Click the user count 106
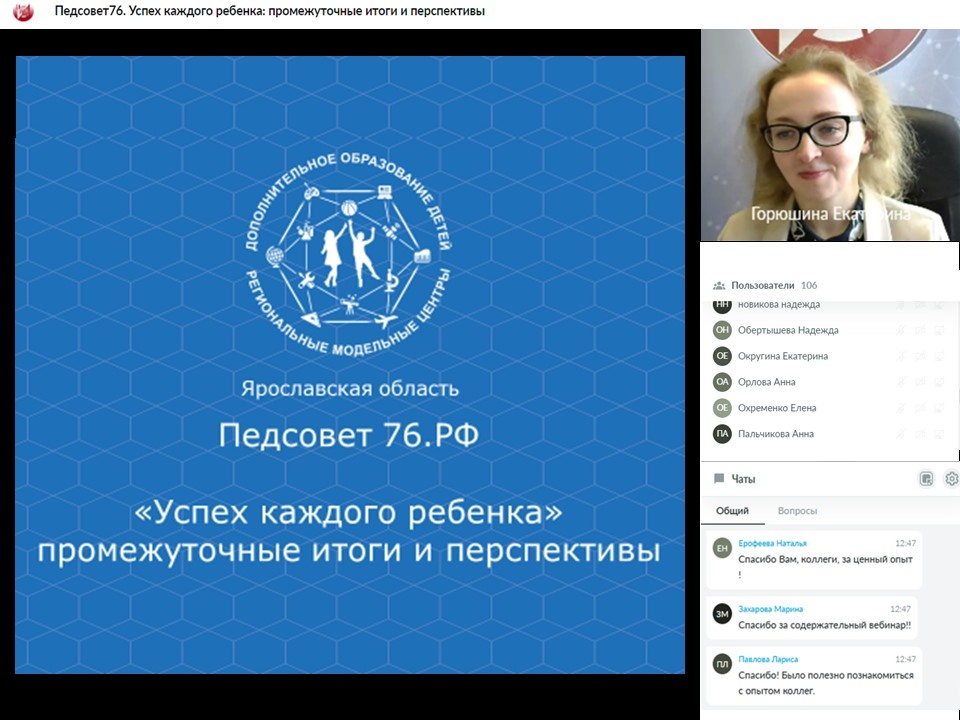Image resolution: width=960 pixels, height=720 pixels. (809, 285)
